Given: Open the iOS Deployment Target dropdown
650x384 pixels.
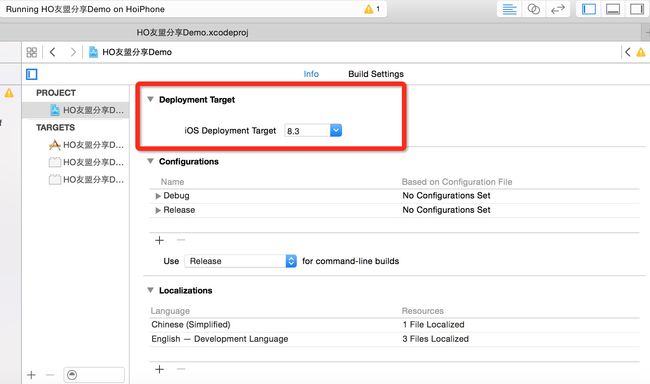Looking at the screenshot, I should pos(336,131).
